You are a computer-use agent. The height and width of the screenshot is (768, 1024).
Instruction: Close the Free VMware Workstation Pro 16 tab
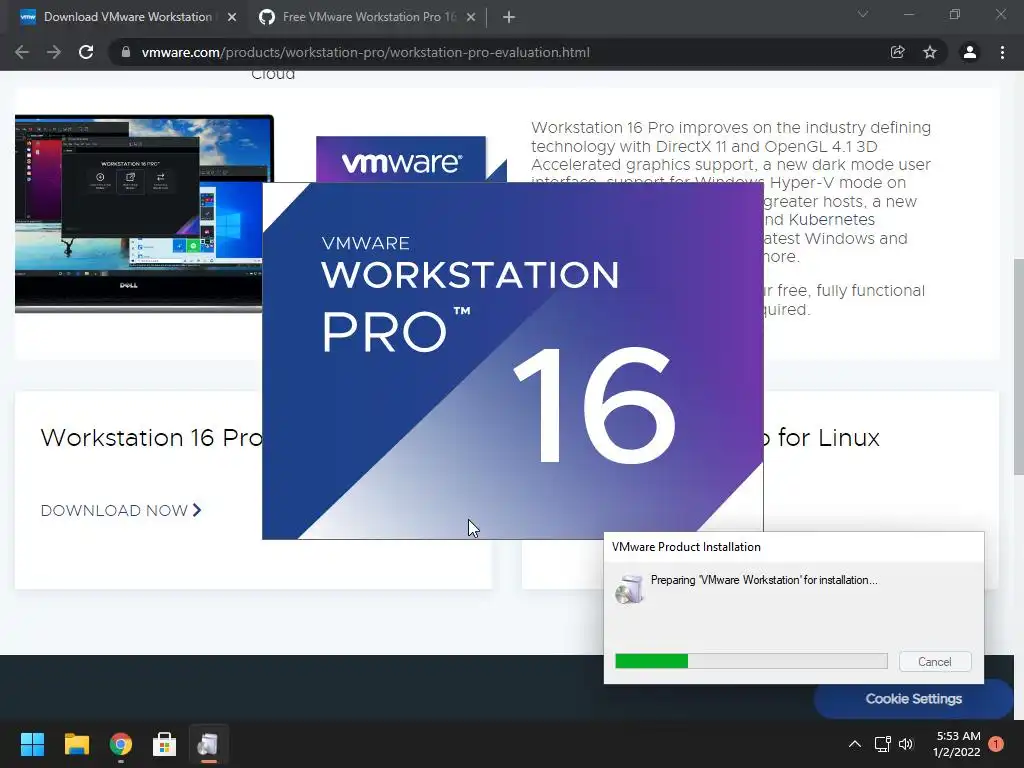[x=471, y=18]
